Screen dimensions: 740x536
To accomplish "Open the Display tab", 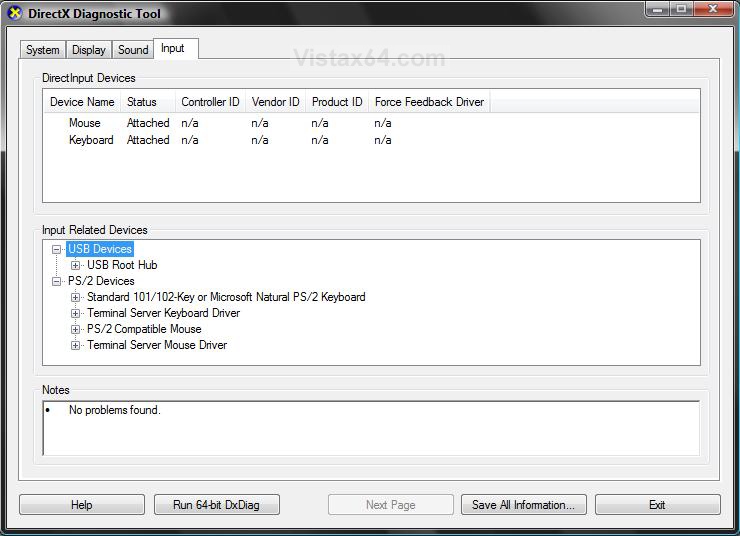I will click(89, 50).
